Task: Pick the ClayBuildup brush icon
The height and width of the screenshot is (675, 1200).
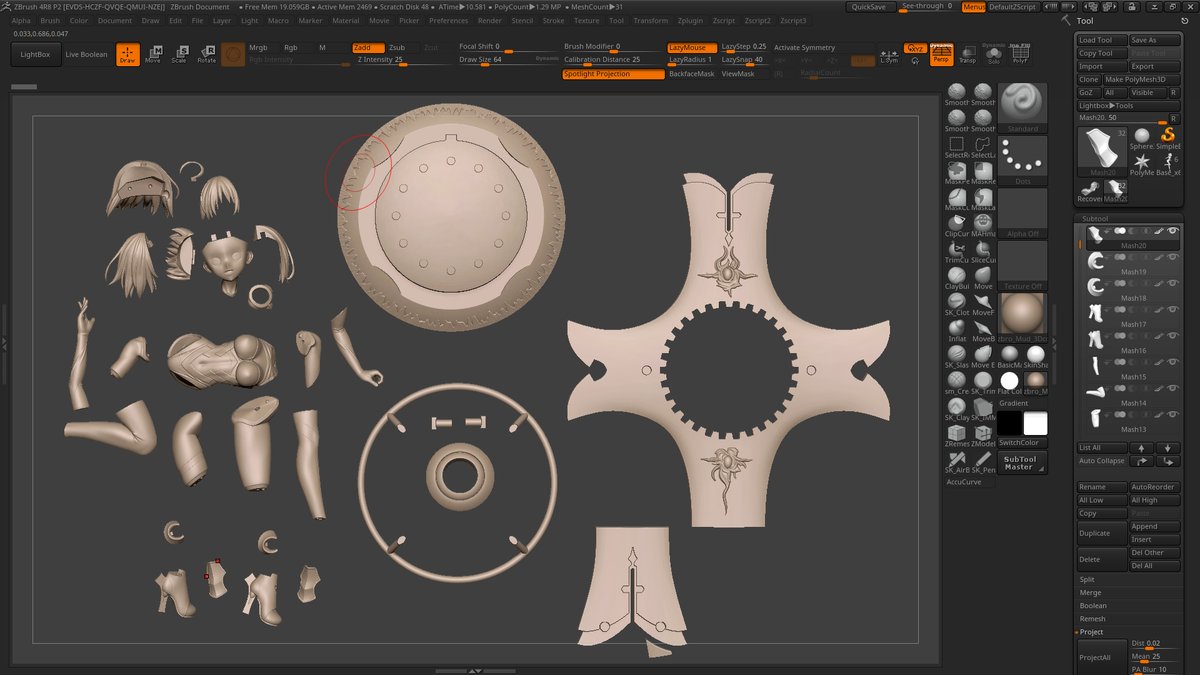Action: click(957, 276)
